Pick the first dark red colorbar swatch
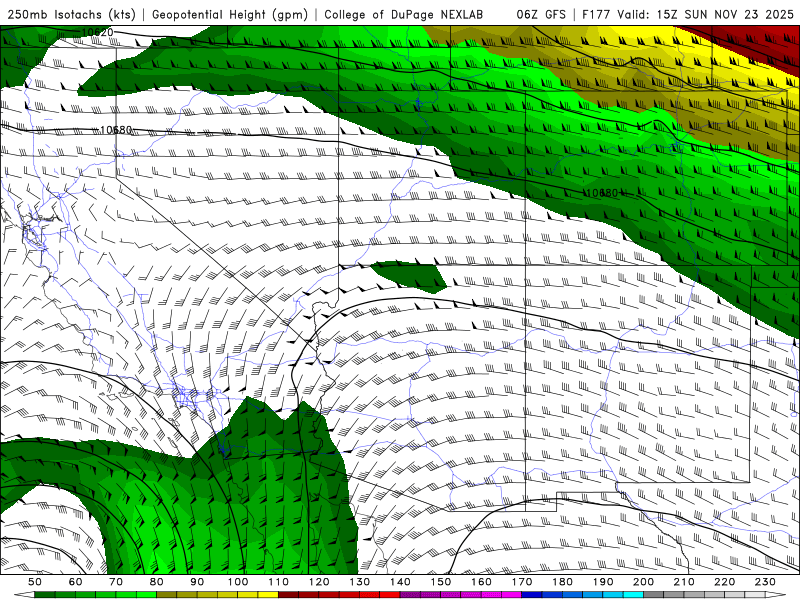 click(288, 595)
